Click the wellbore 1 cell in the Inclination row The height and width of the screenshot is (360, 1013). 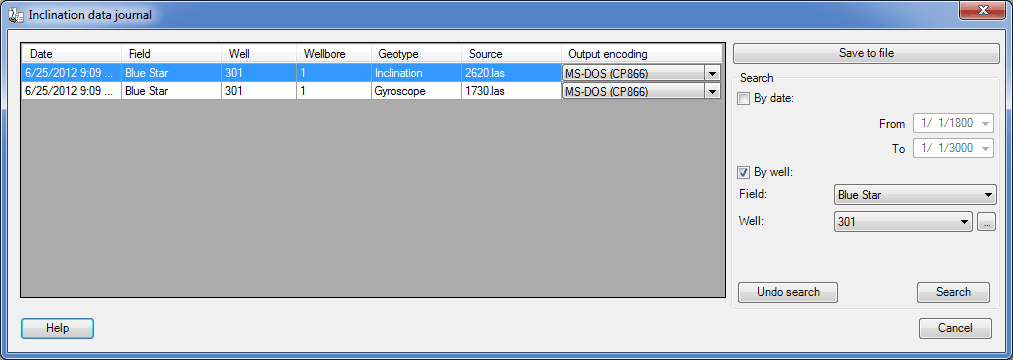pyautogui.click(x=334, y=73)
